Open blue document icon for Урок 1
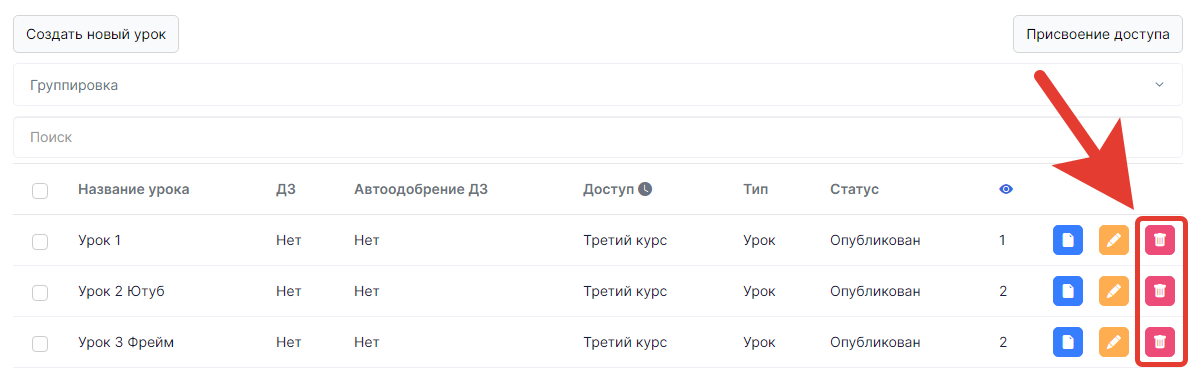The image size is (1201, 384). pos(1068,240)
